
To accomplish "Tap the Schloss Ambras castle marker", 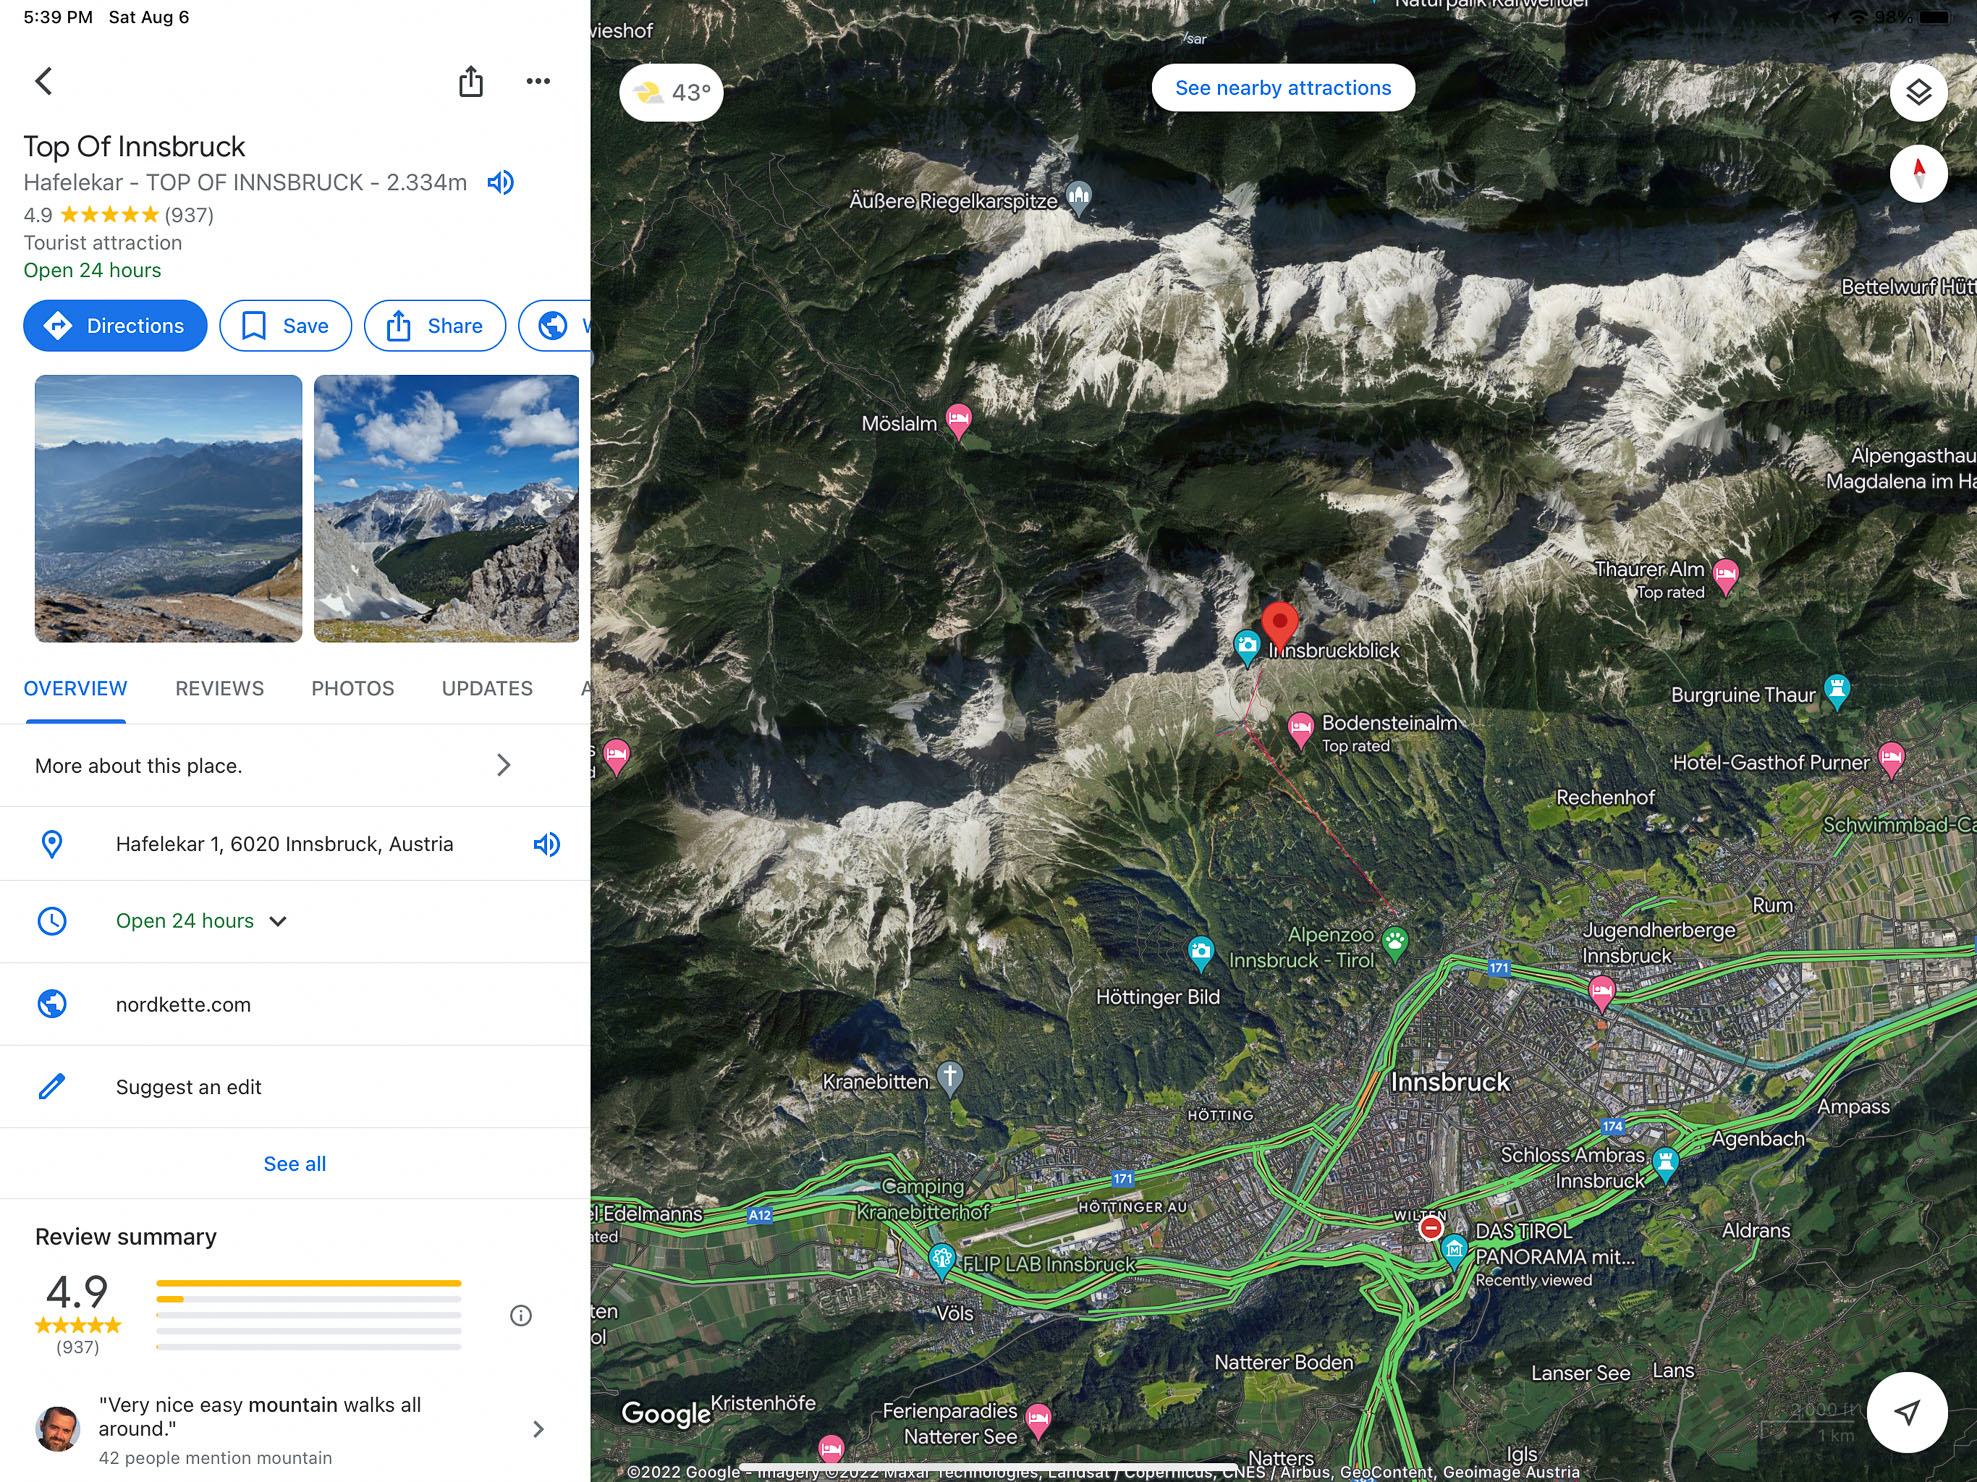I will [x=1664, y=1164].
